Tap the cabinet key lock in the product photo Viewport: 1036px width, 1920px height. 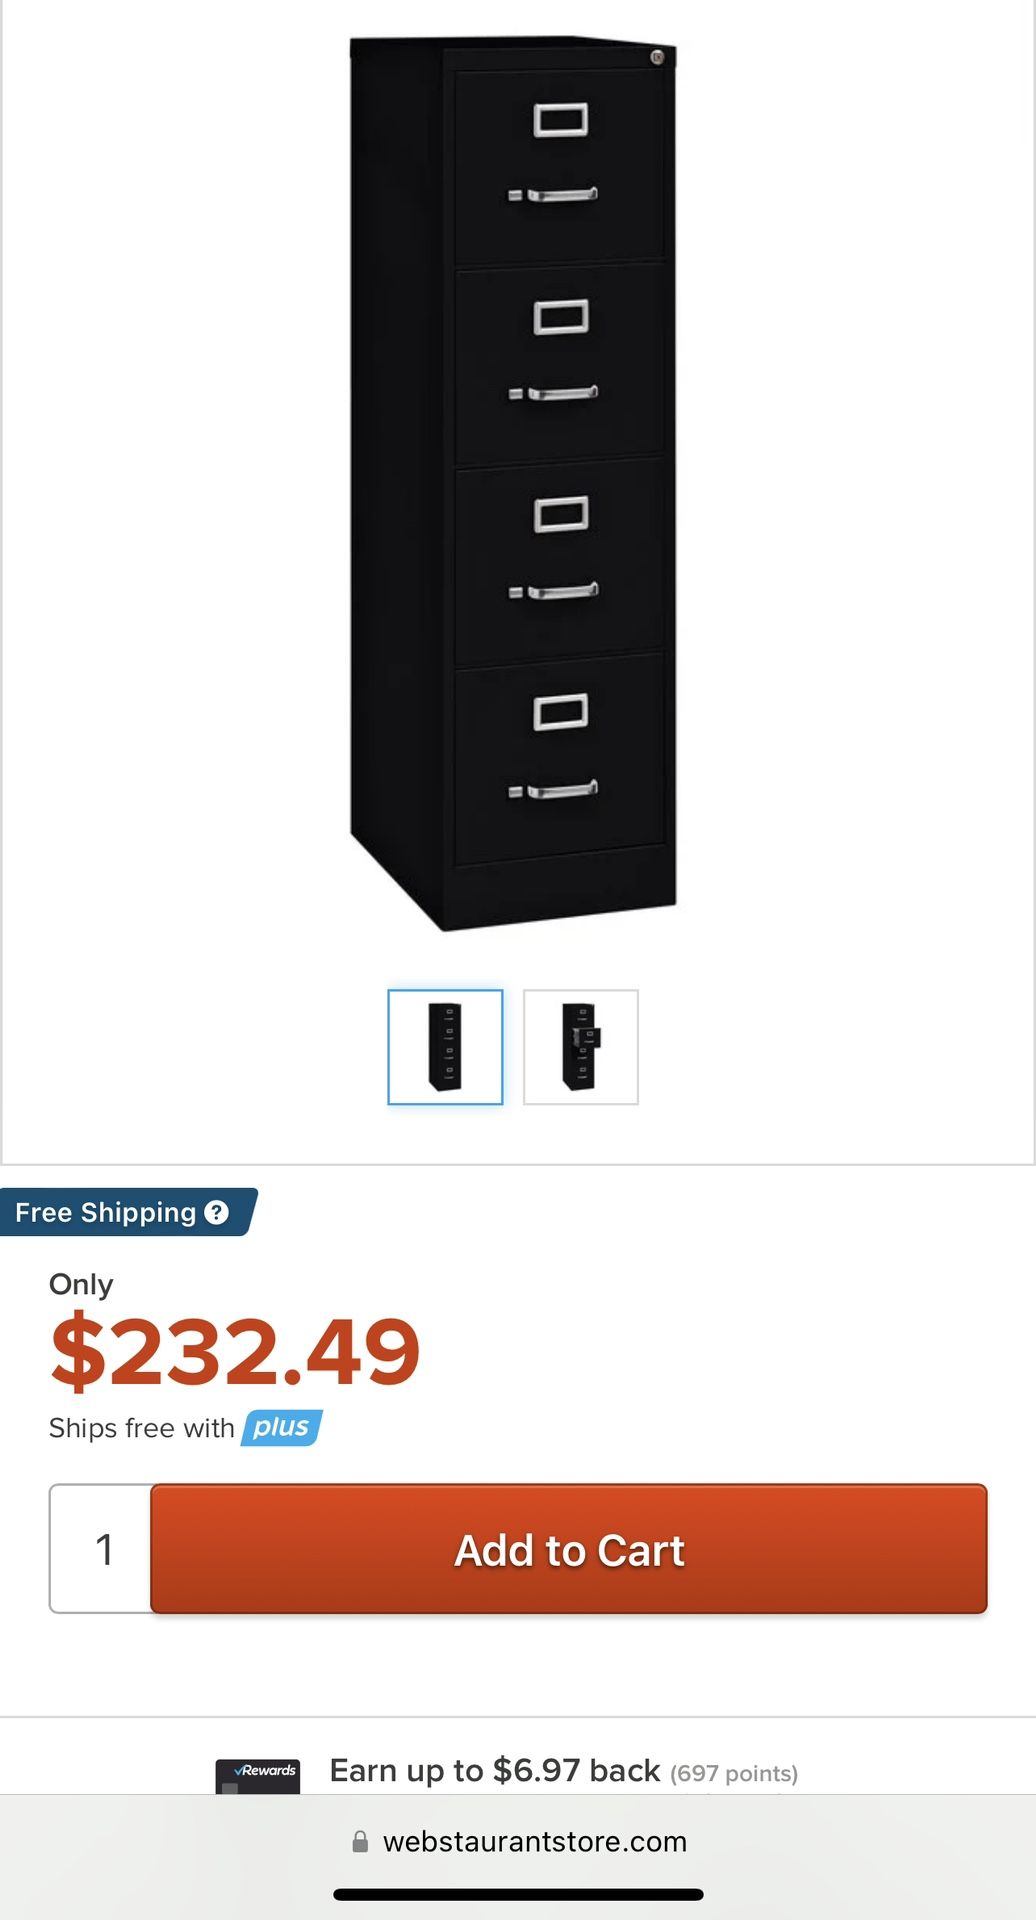[x=657, y=57]
